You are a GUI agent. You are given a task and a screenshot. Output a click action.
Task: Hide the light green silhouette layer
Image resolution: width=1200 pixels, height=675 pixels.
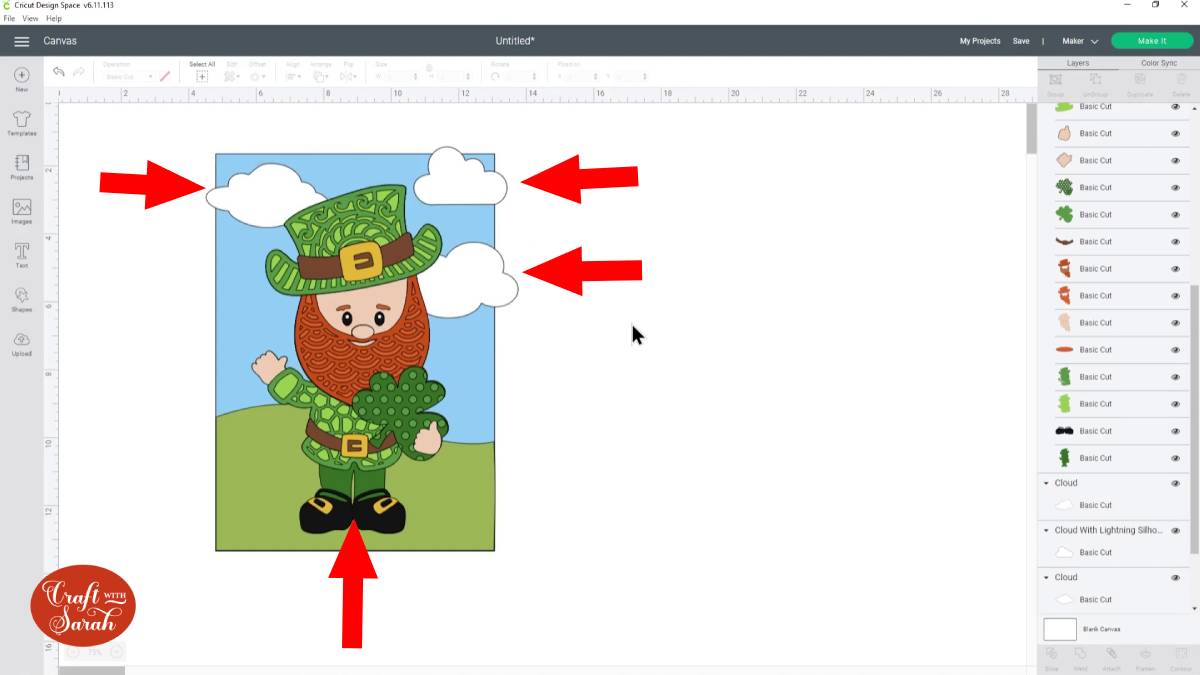(1175, 404)
